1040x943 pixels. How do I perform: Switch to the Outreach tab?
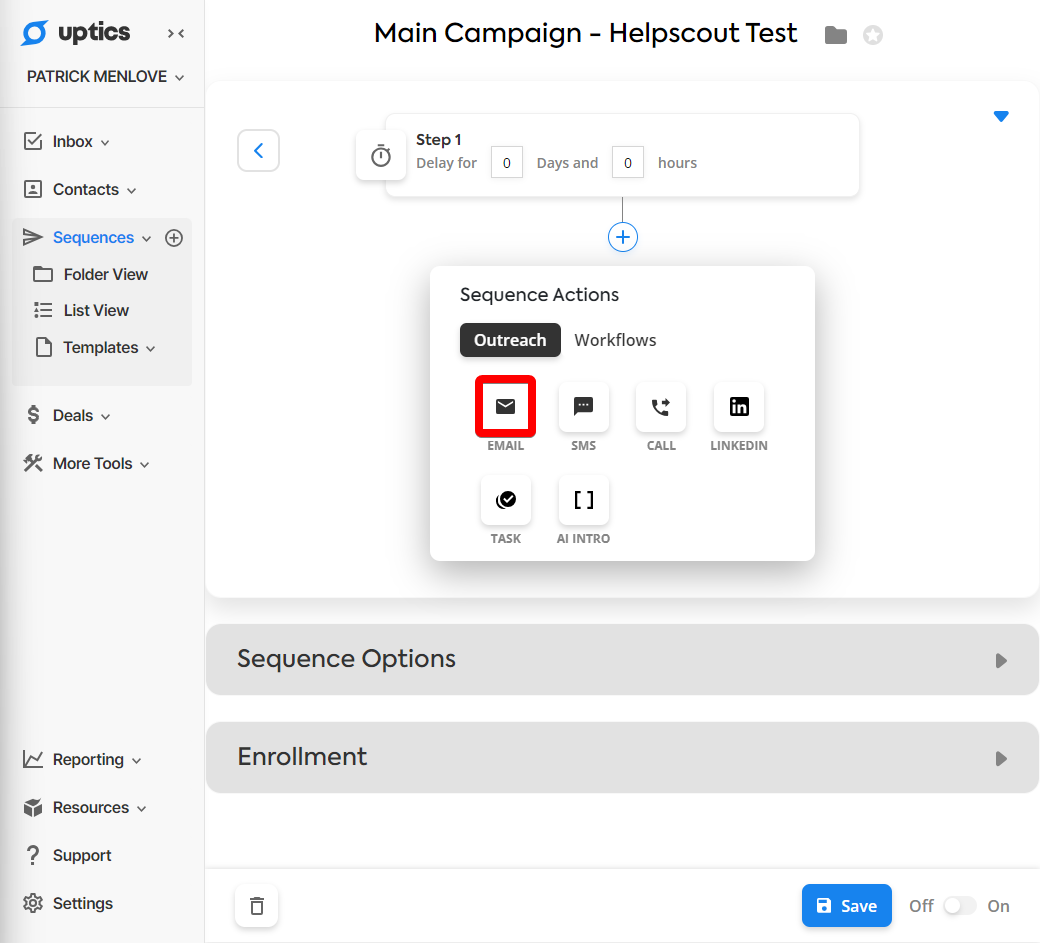tap(510, 340)
